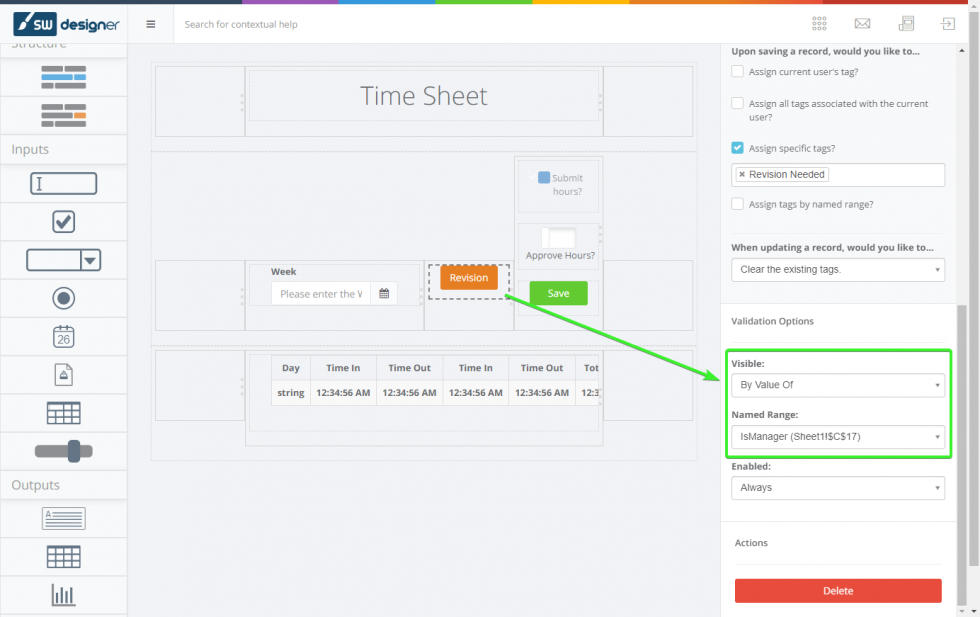Select the bar chart output tool
980x617 pixels.
click(x=64, y=595)
